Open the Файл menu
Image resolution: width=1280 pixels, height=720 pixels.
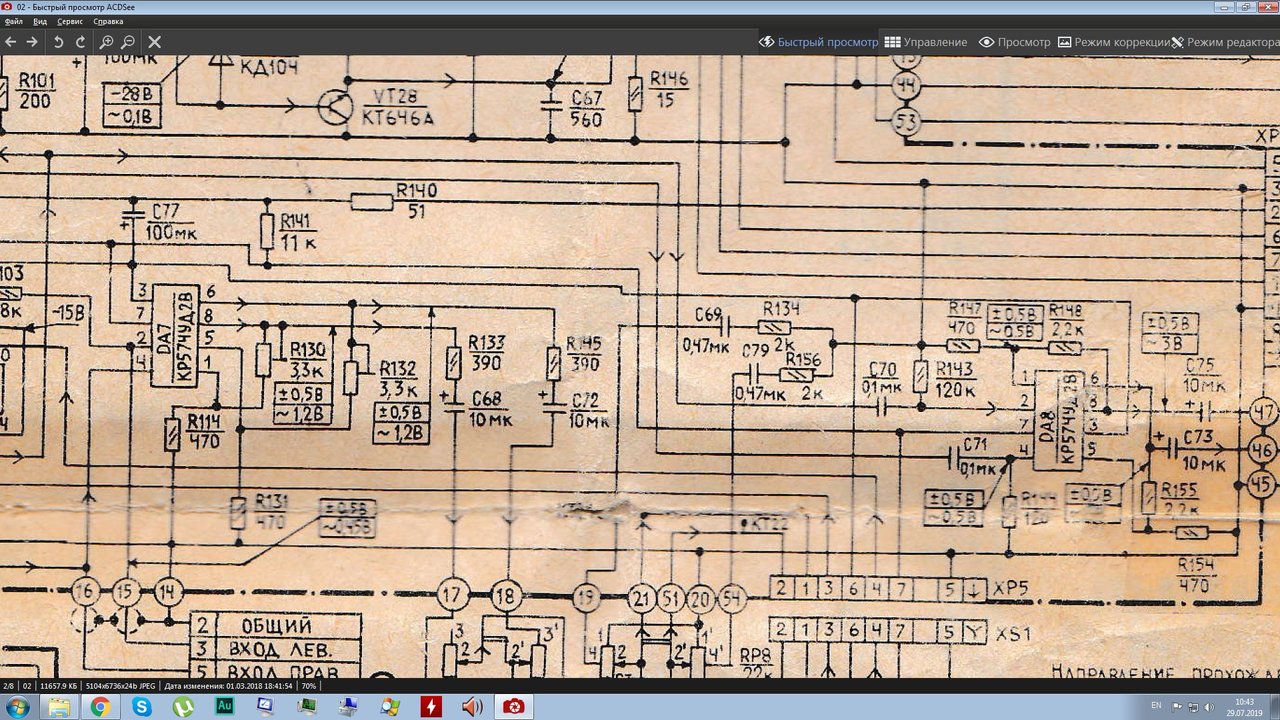point(13,21)
